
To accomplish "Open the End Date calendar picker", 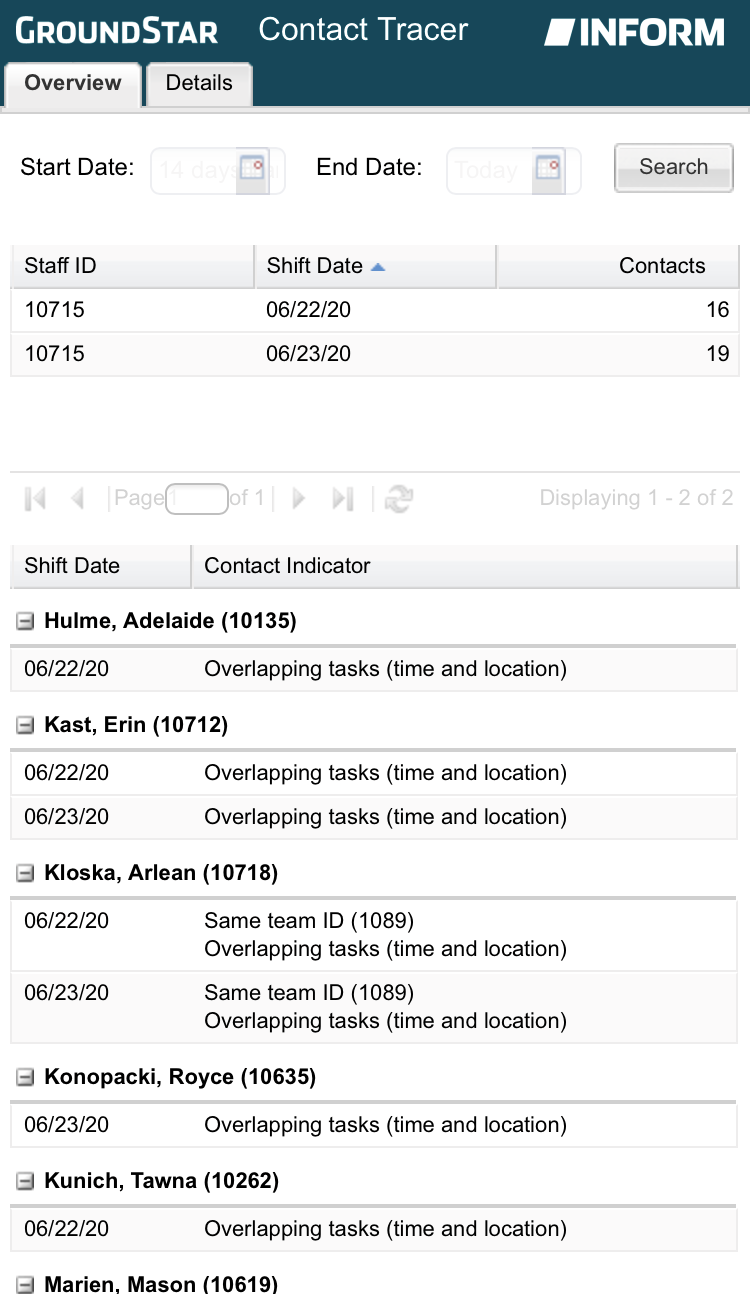I will tap(548, 168).
